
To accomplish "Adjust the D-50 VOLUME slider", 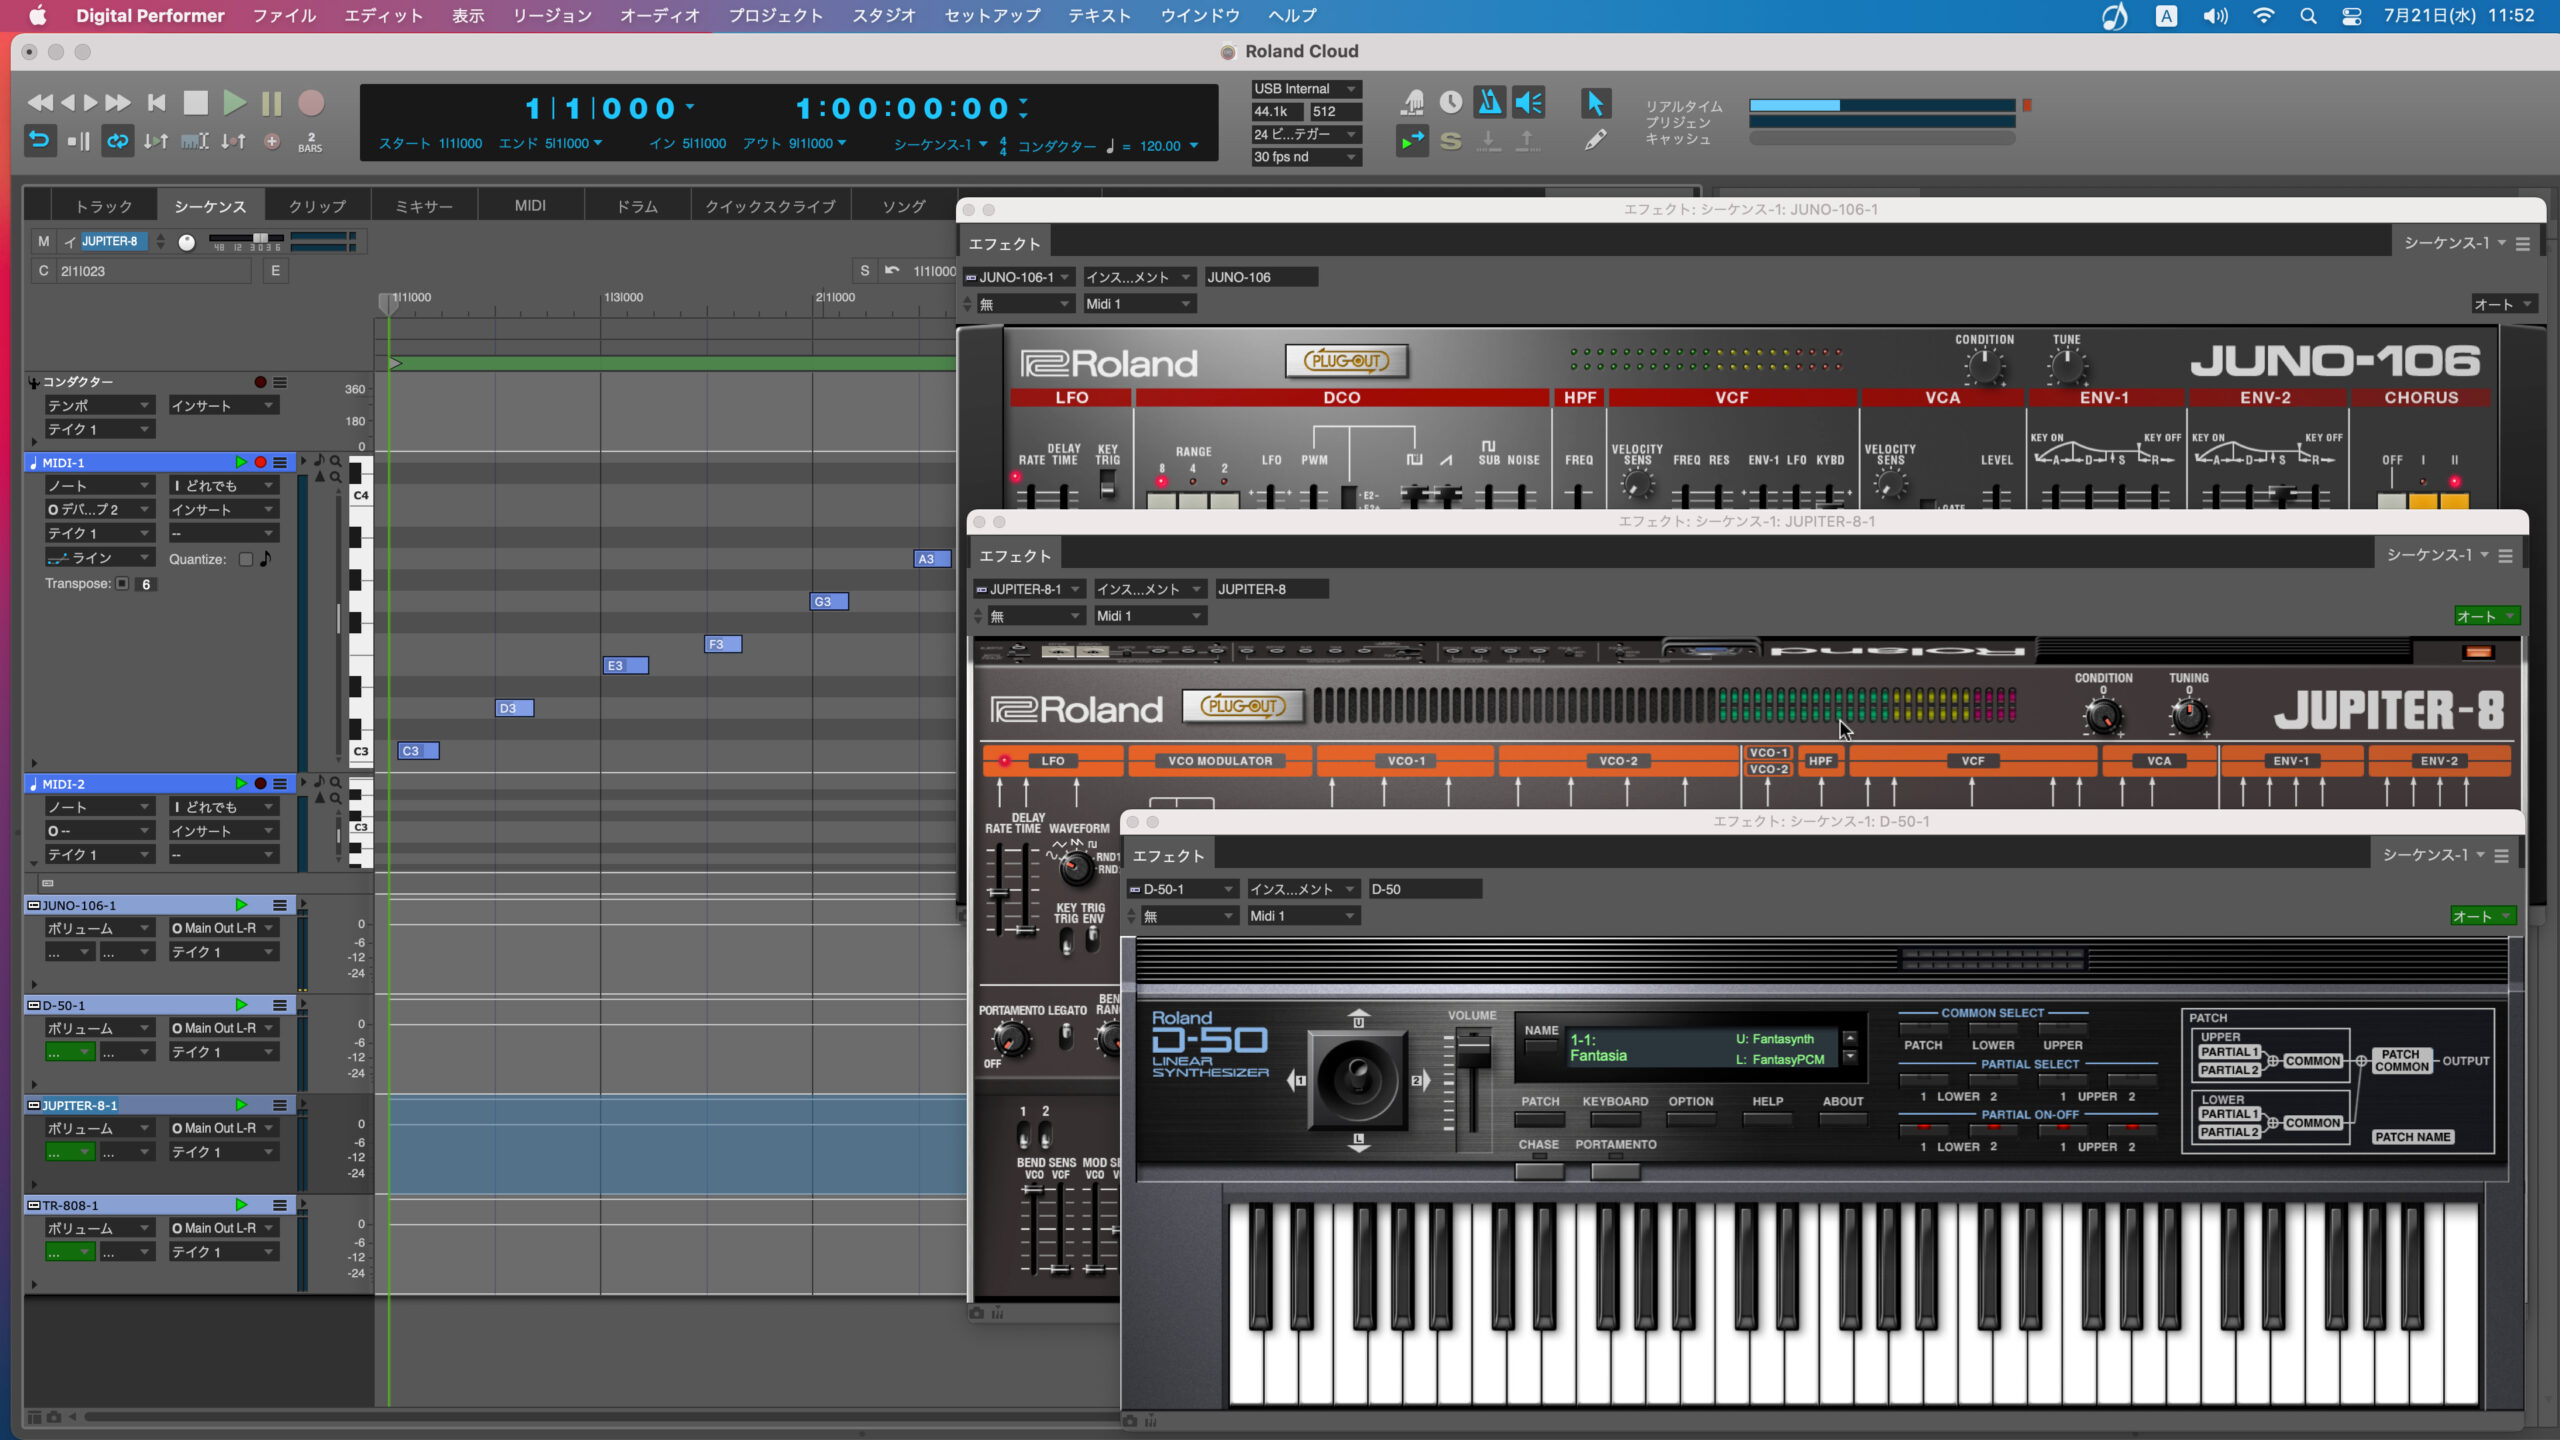I will pyautogui.click(x=1472, y=1050).
